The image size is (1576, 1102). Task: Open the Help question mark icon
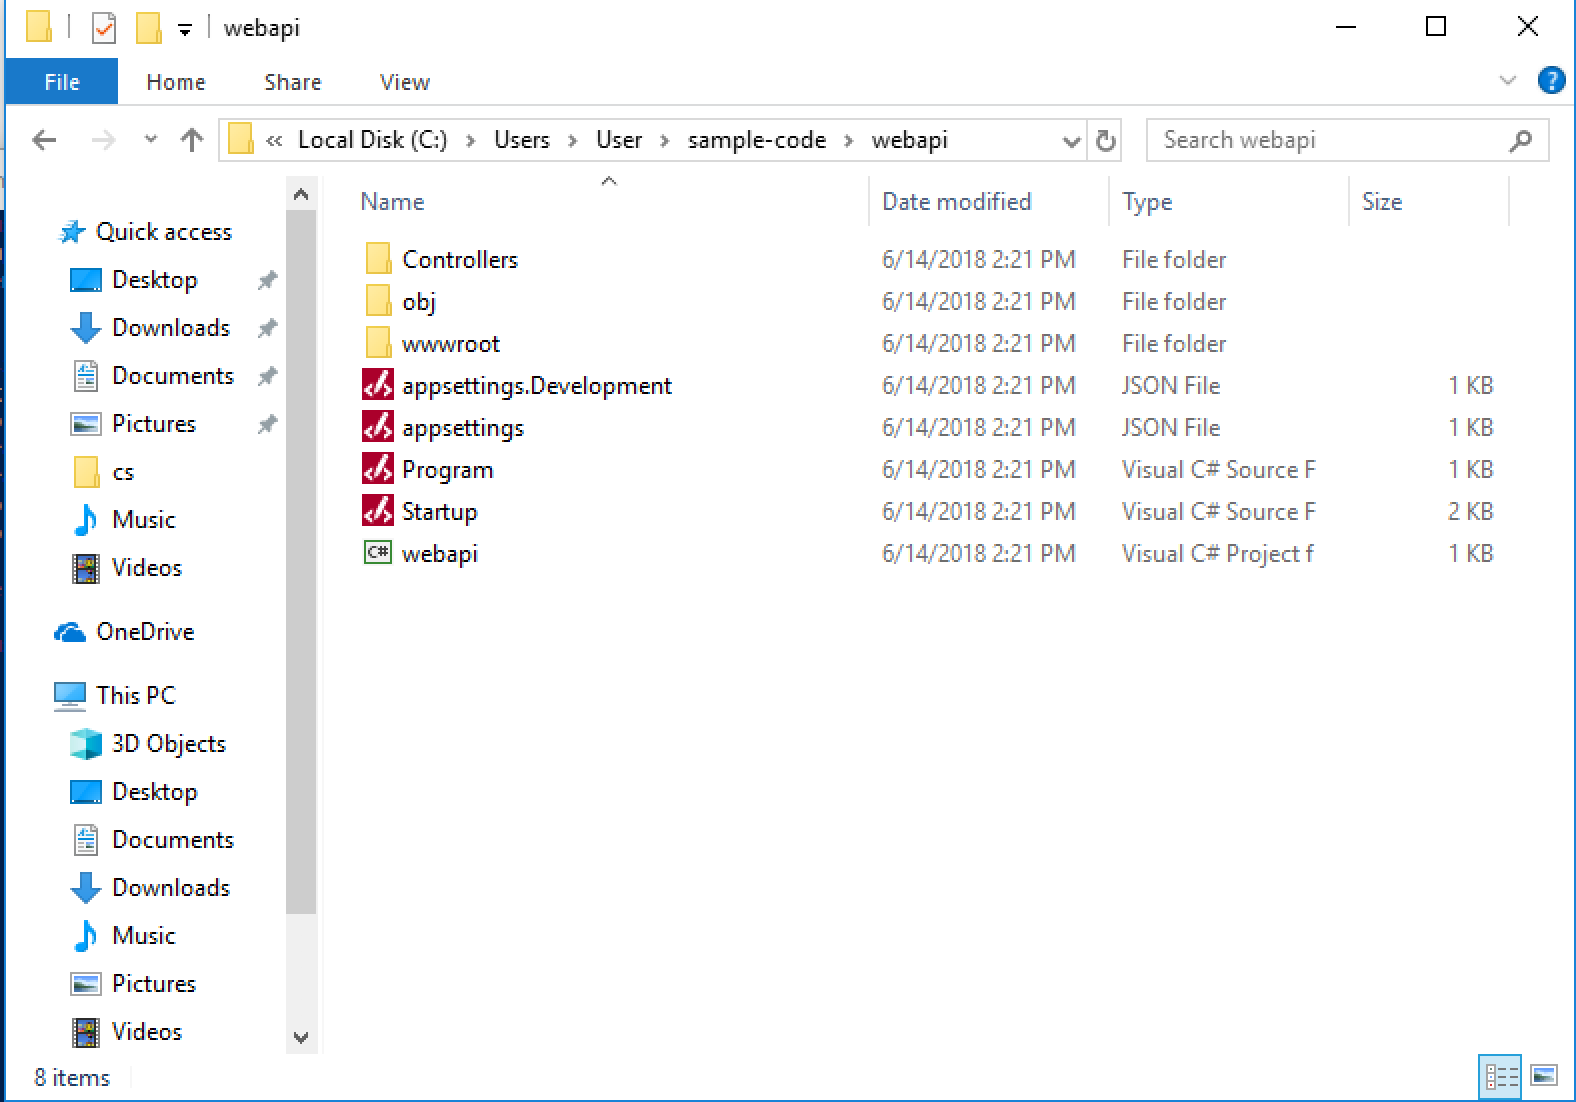point(1551,81)
